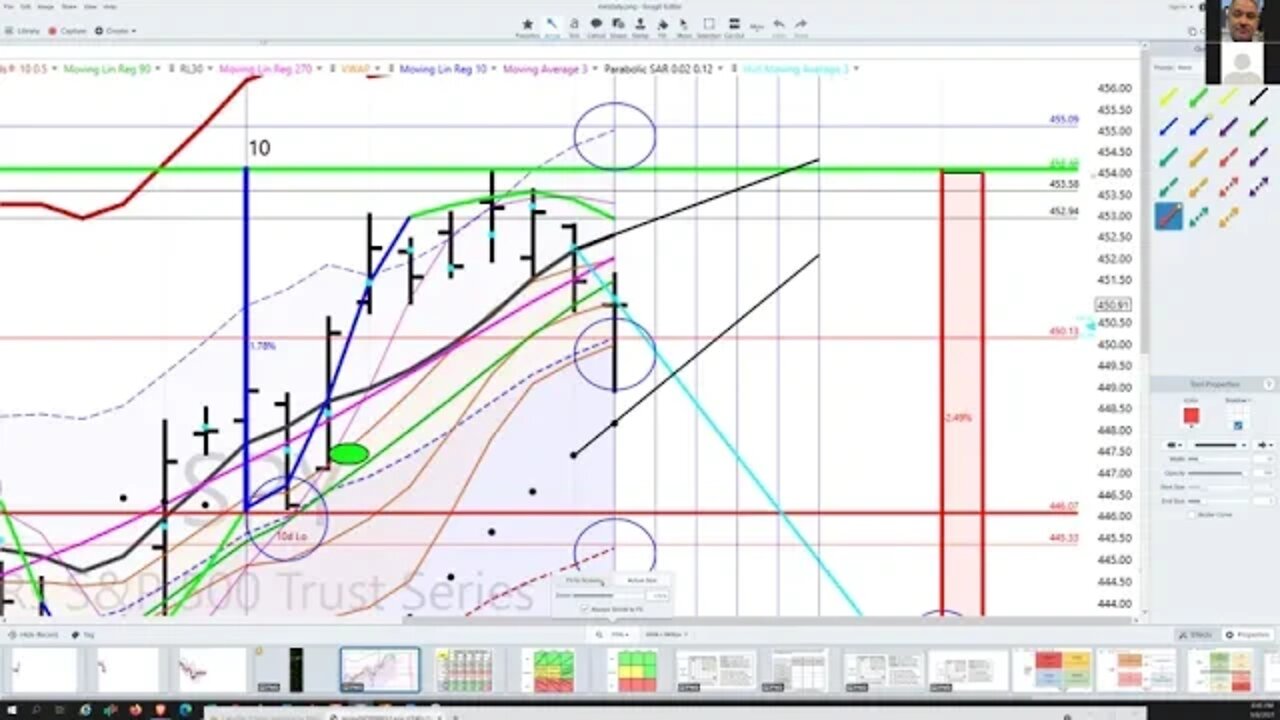1280x720 pixels.
Task: Select the Arrow tool in toolbar
Action: [551, 27]
